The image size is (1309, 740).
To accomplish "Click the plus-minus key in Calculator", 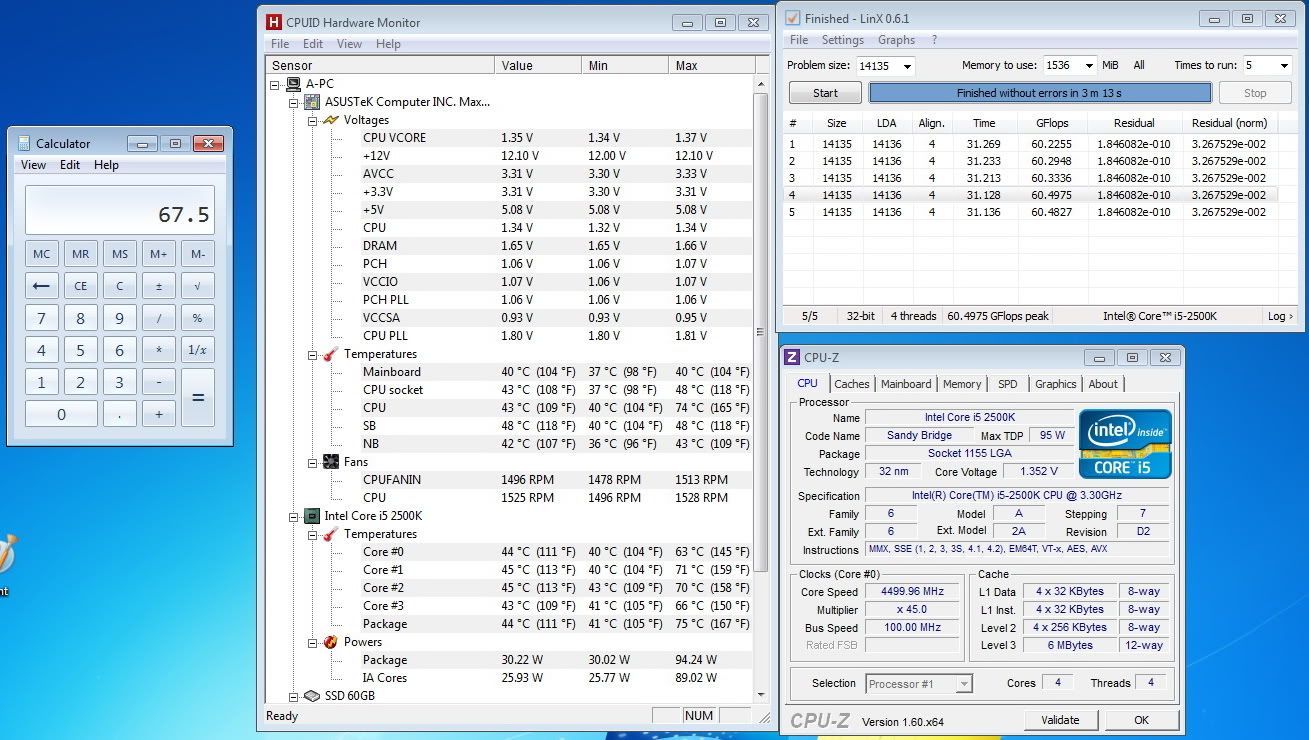I will (158, 286).
